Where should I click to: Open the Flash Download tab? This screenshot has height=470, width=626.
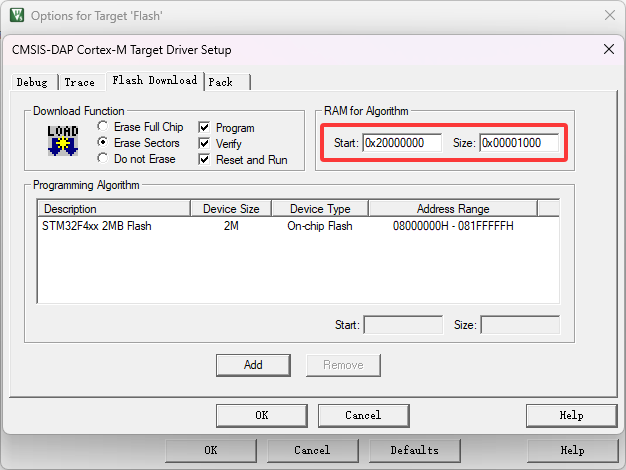click(x=155, y=81)
